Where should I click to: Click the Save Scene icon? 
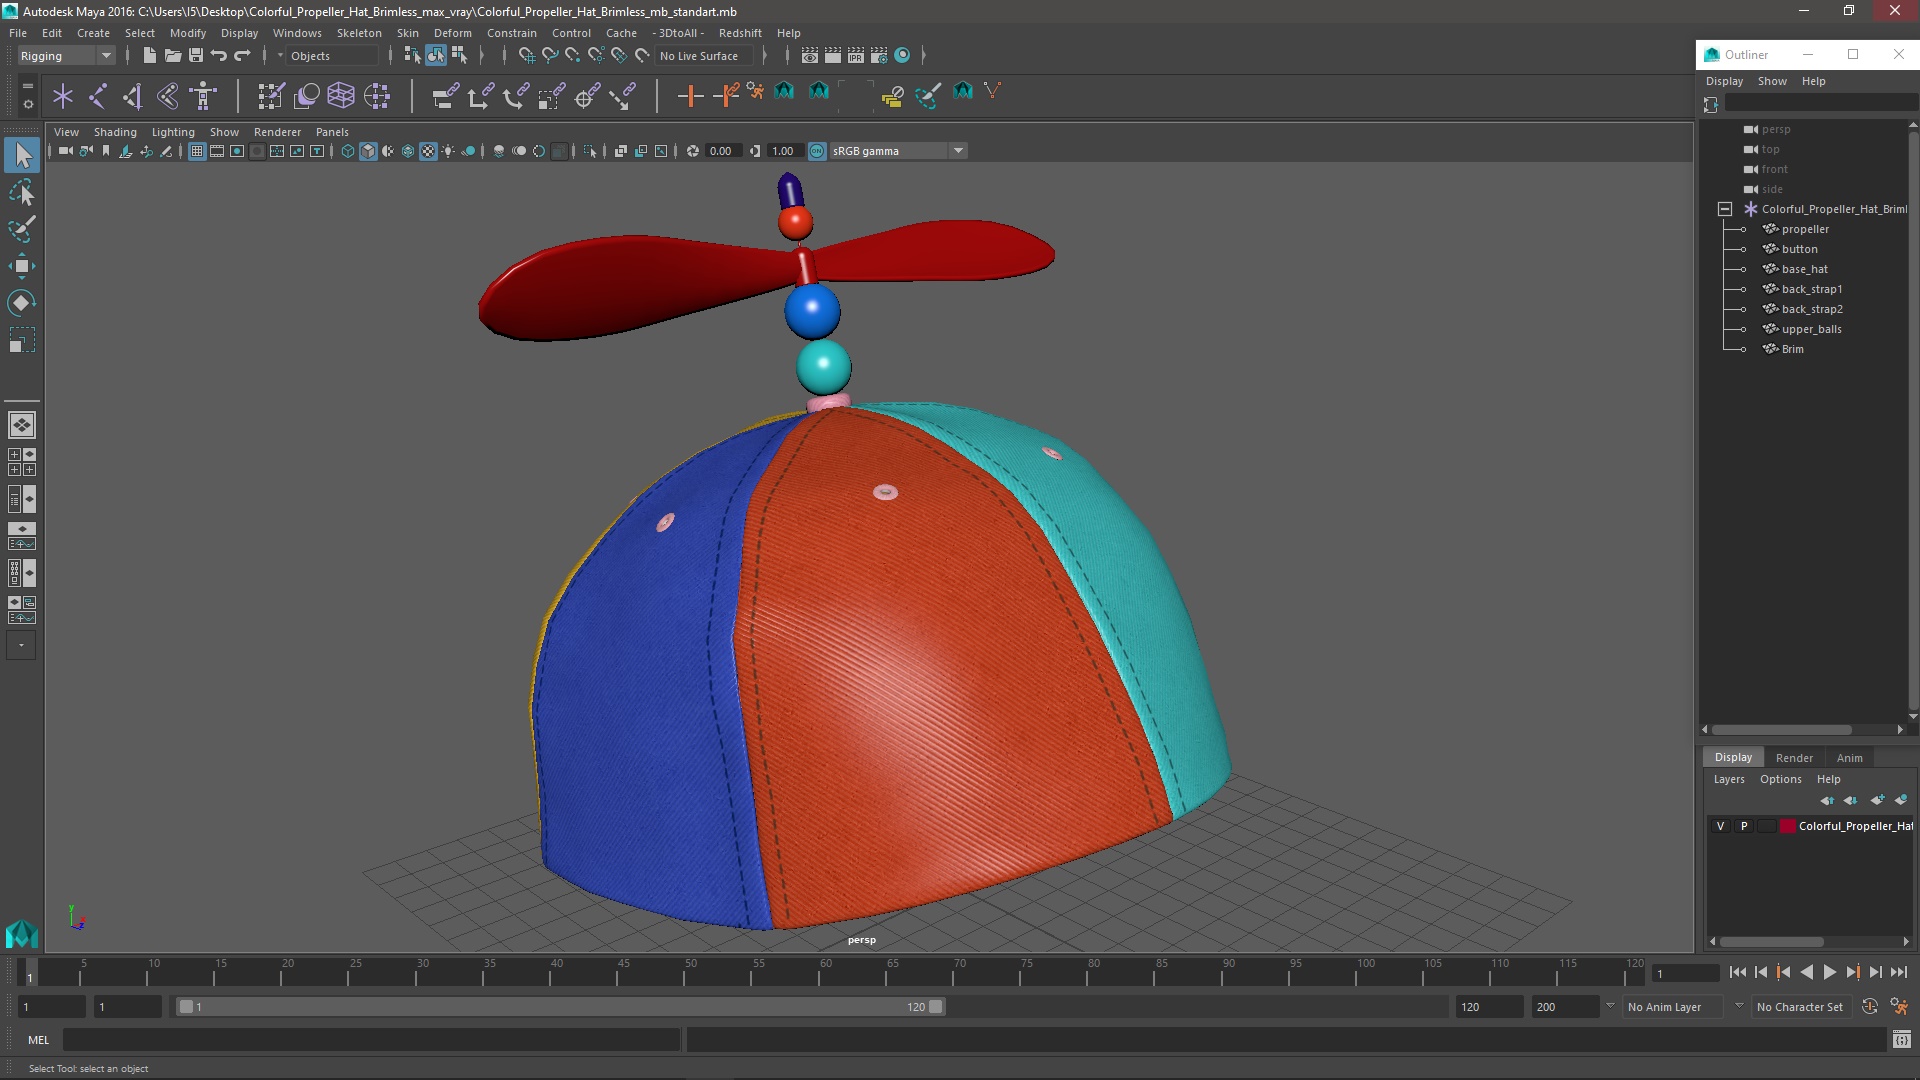196,56
